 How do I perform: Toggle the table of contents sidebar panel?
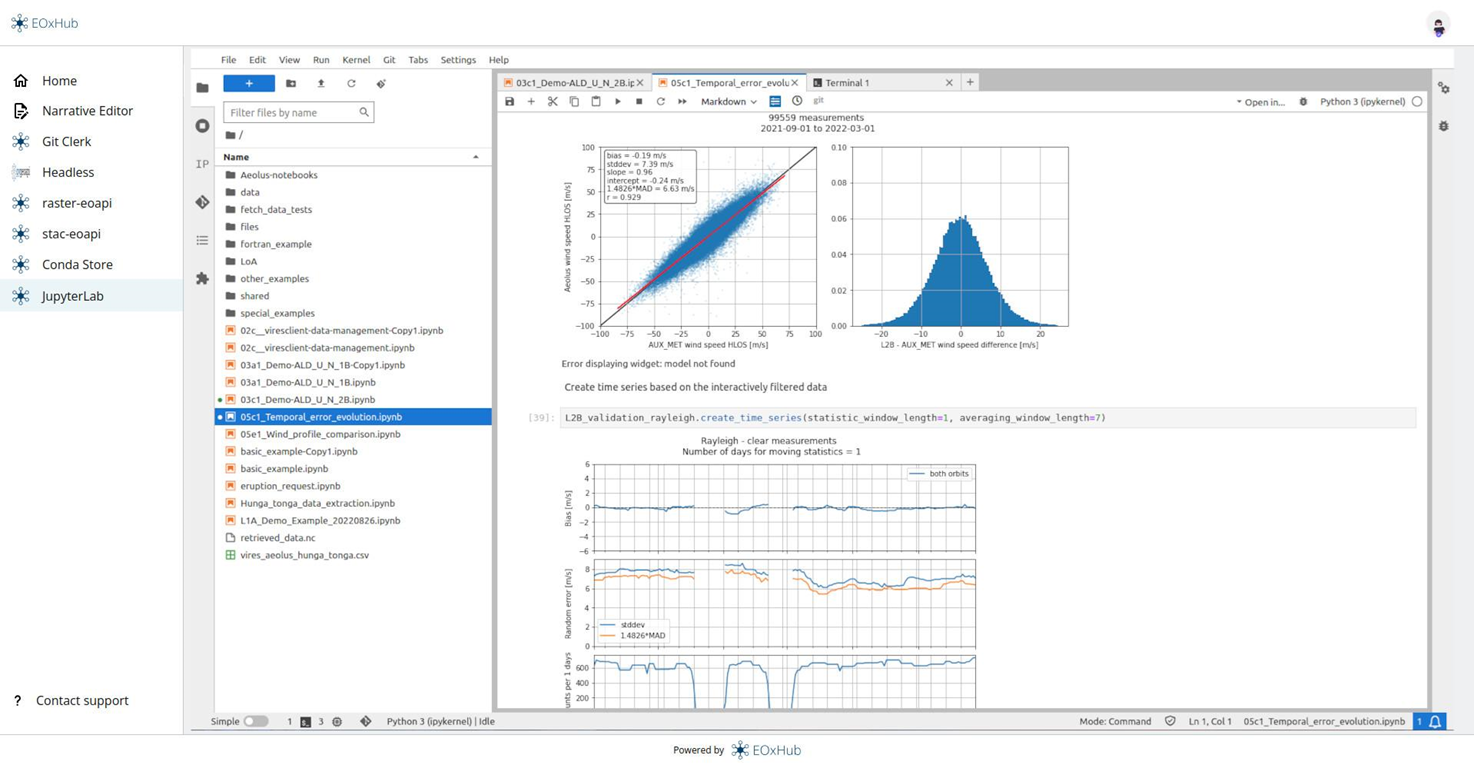(202, 240)
